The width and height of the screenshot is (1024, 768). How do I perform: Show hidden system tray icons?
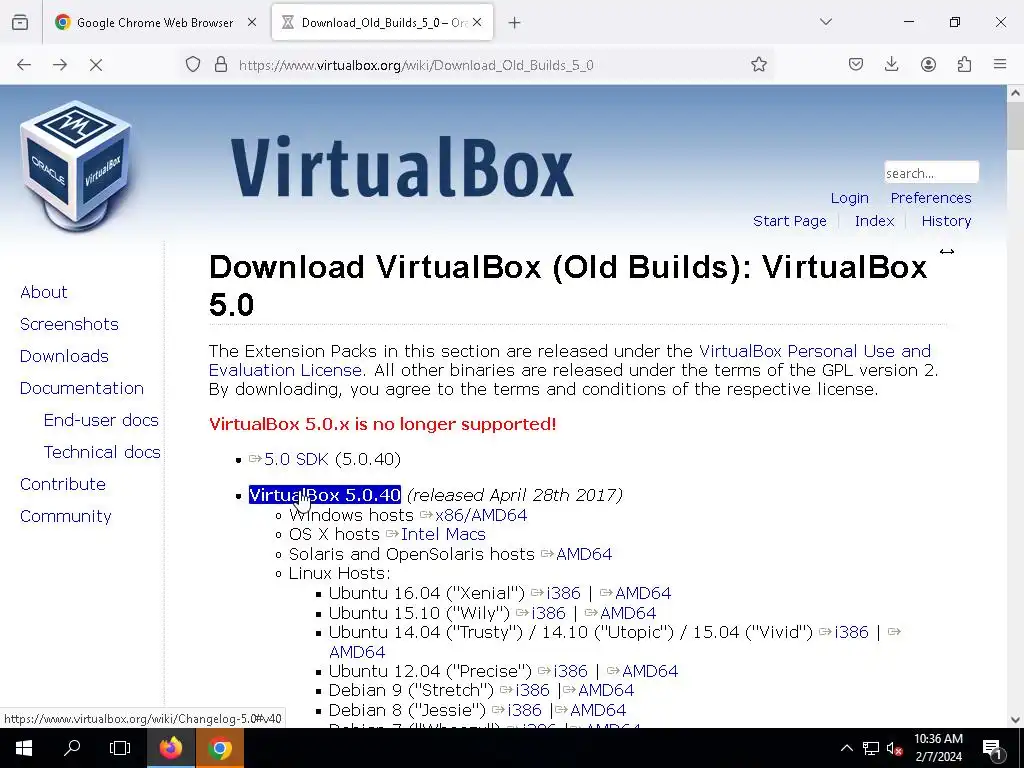pyautogui.click(x=846, y=748)
